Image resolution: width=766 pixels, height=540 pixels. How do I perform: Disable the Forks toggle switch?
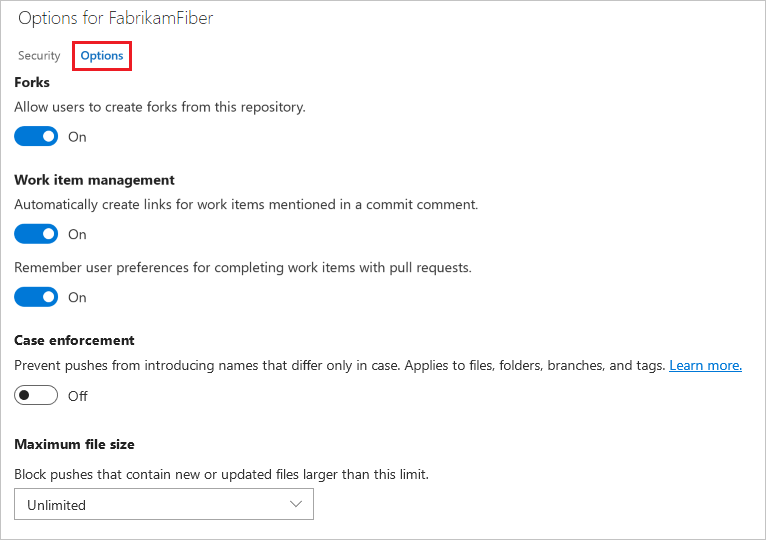[x=36, y=137]
